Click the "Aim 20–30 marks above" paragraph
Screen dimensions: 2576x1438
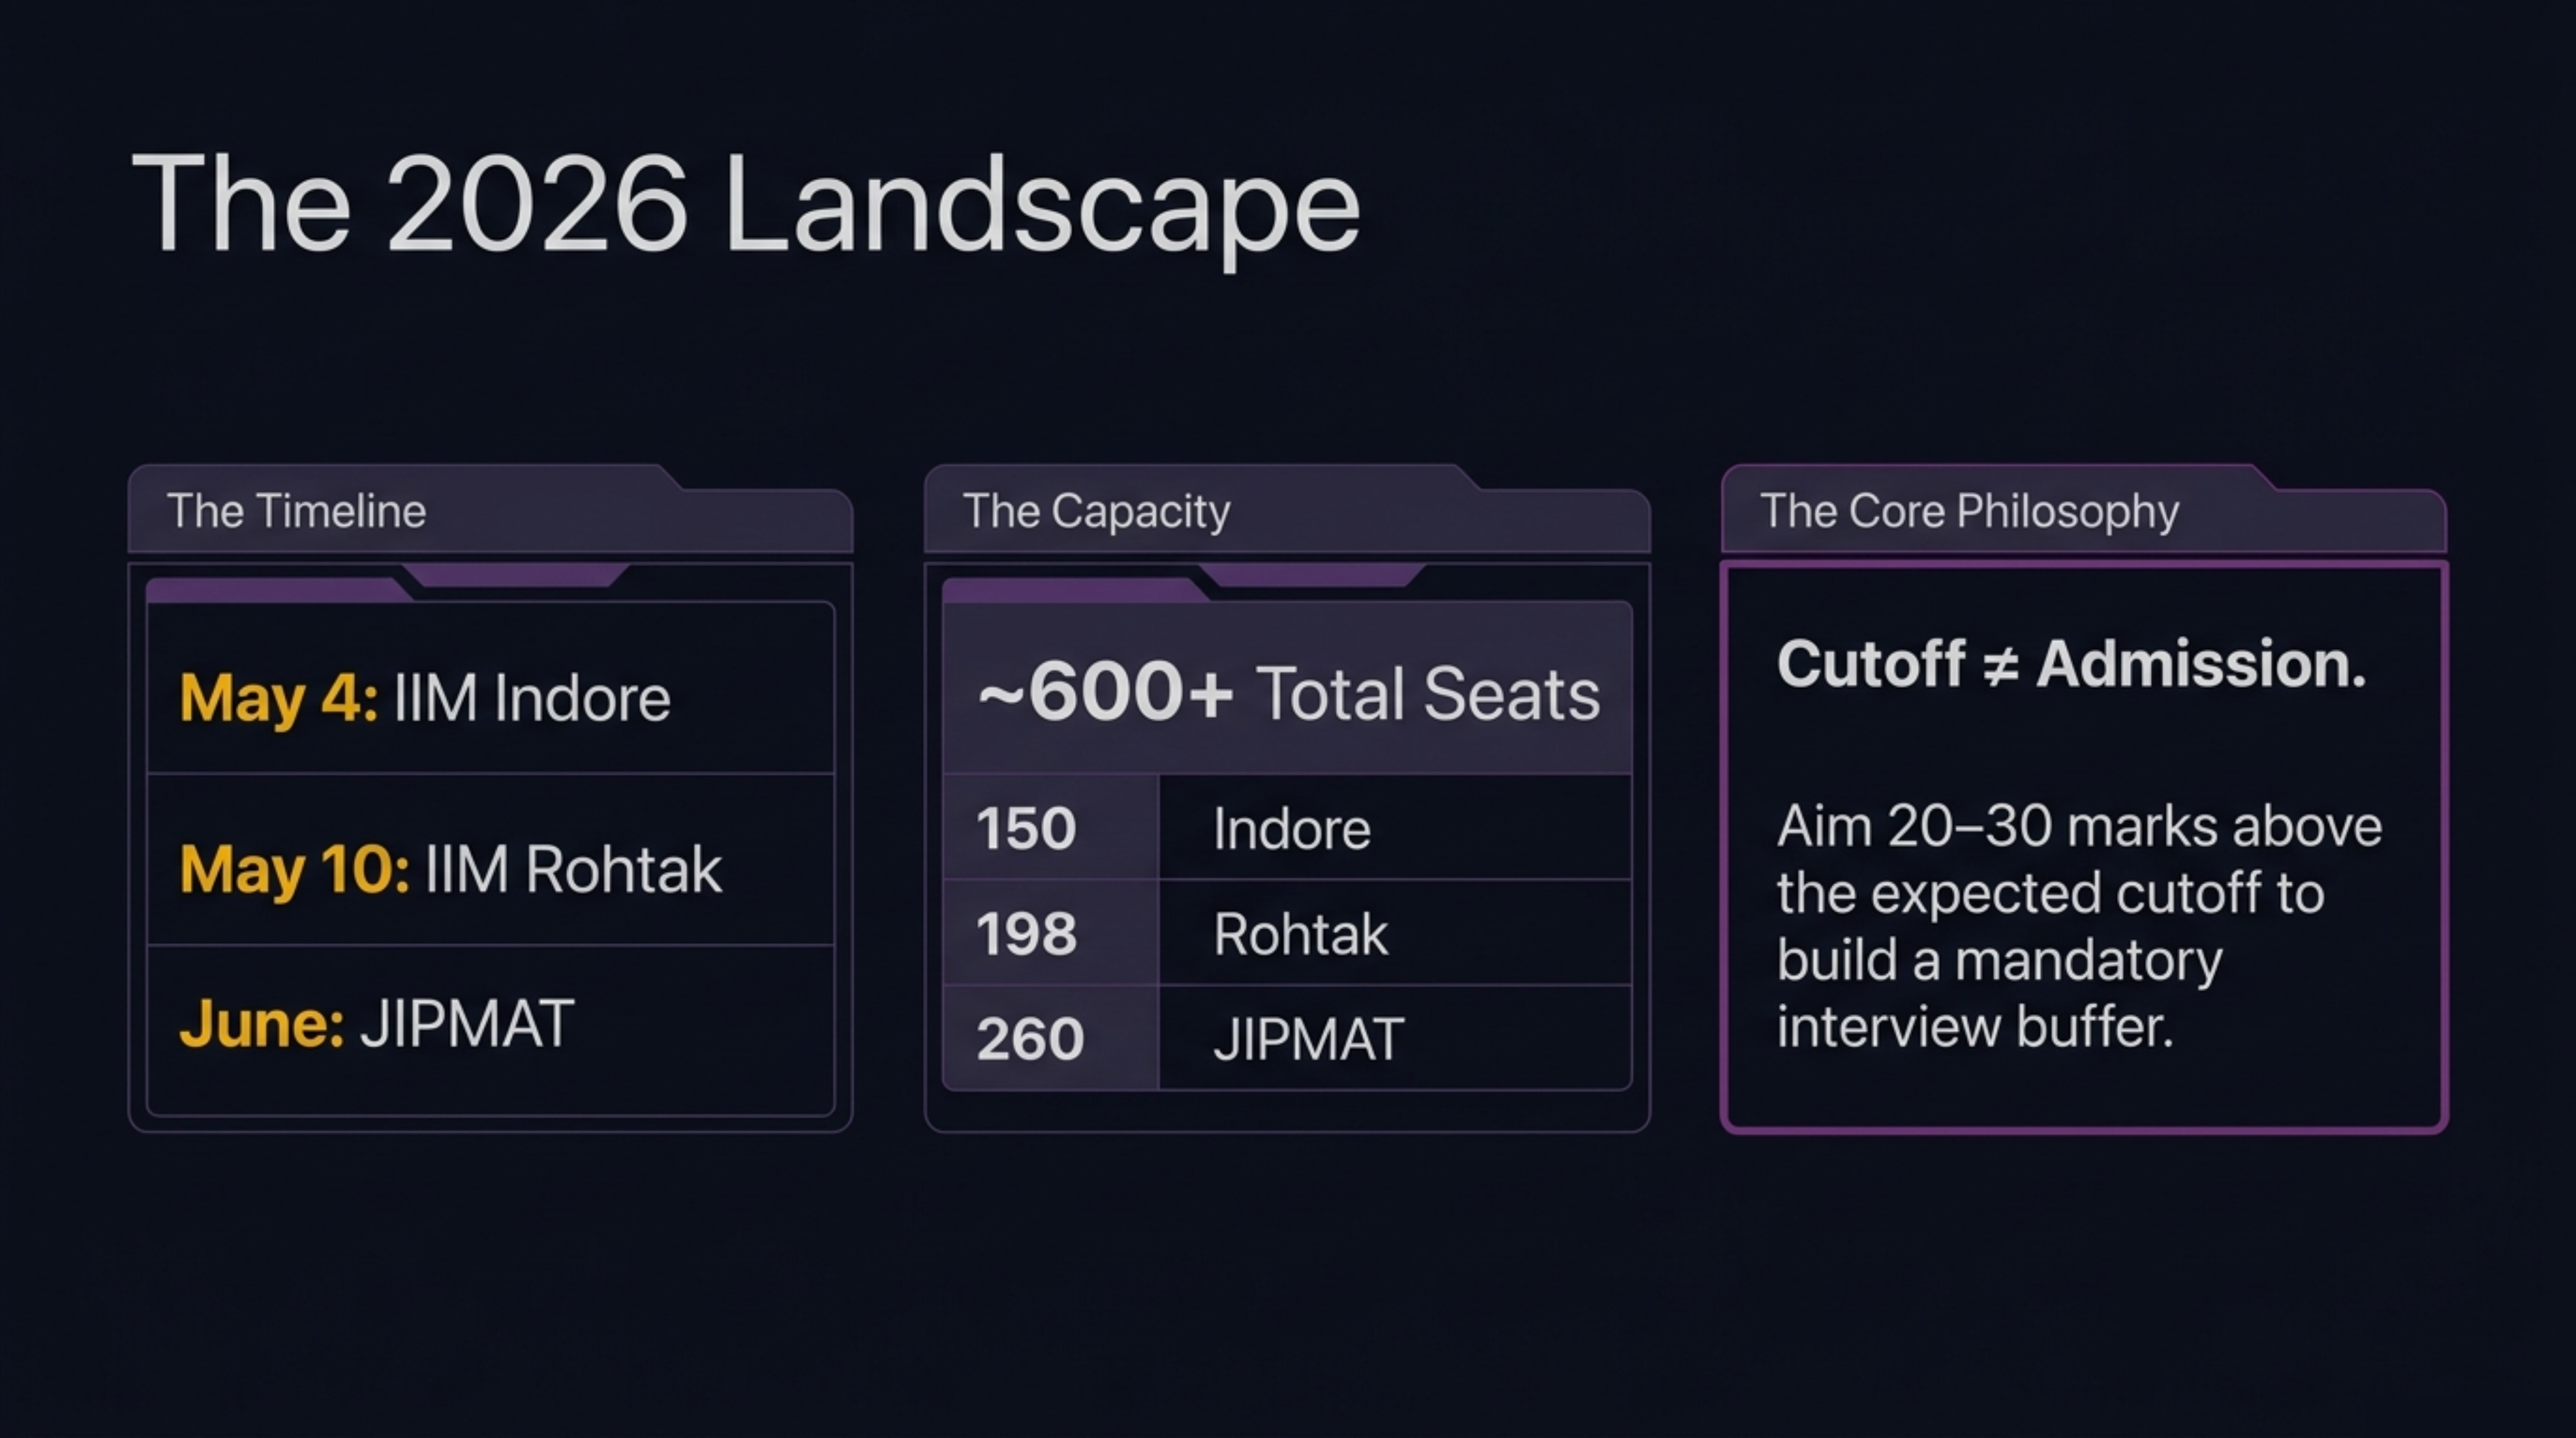point(2078,926)
